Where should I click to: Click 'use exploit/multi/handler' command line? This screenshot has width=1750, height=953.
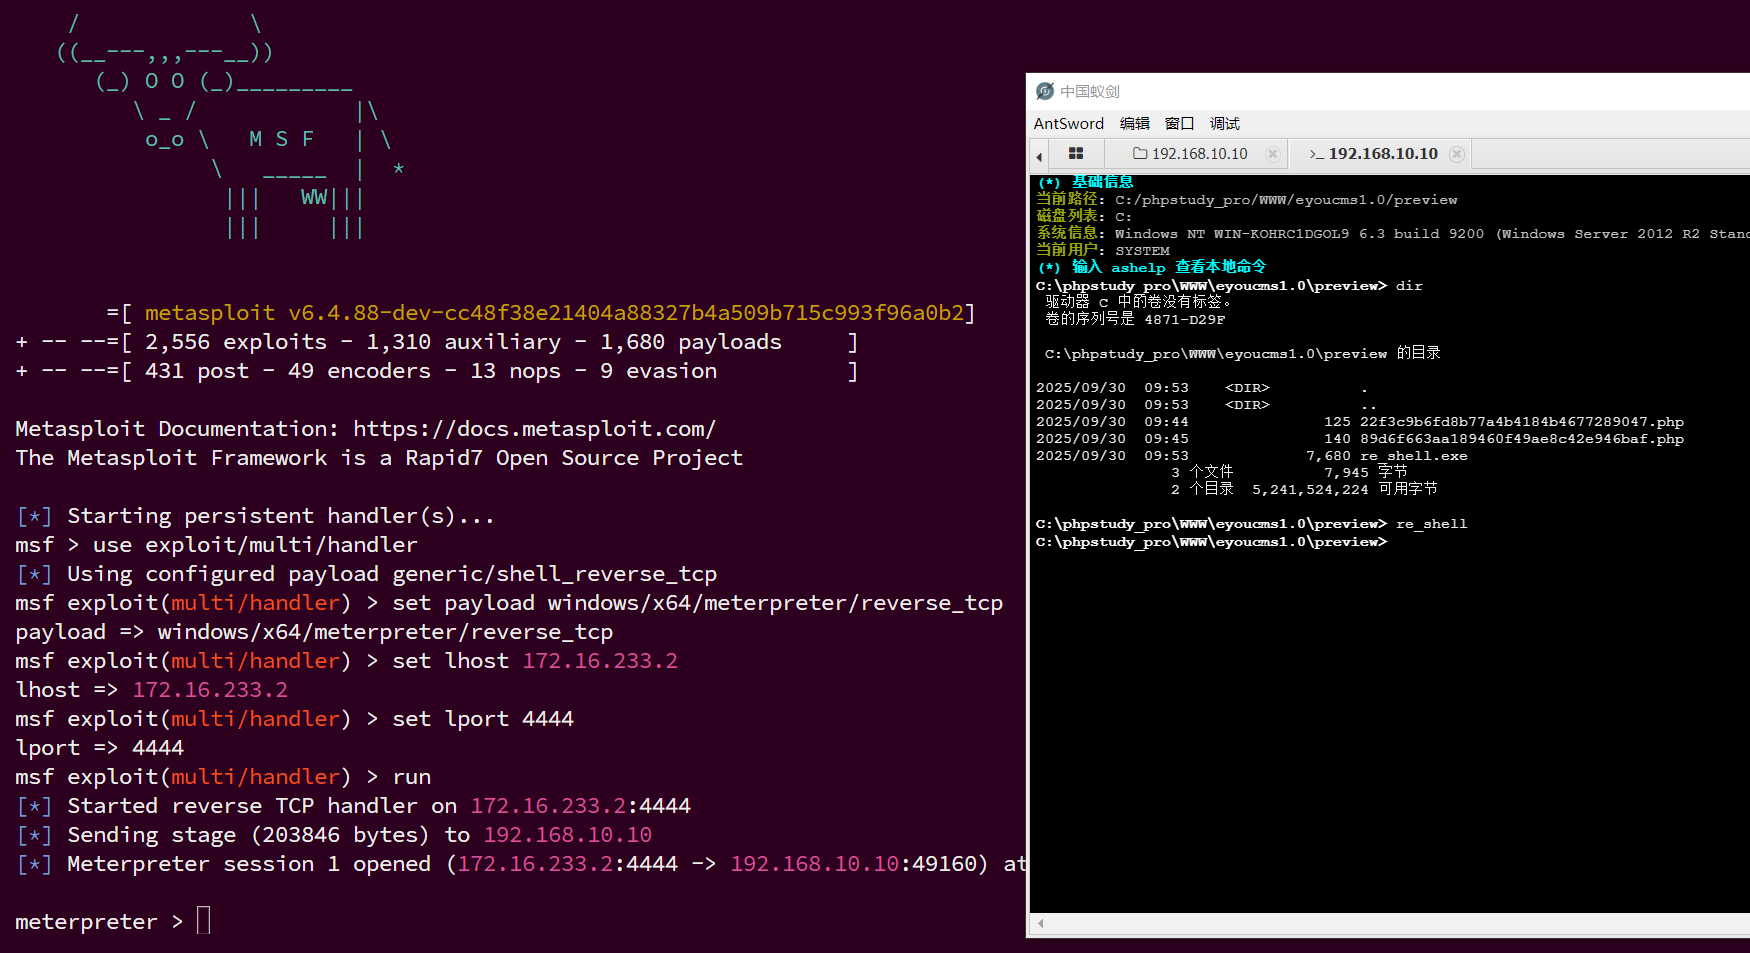pyautogui.click(x=216, y=544)
